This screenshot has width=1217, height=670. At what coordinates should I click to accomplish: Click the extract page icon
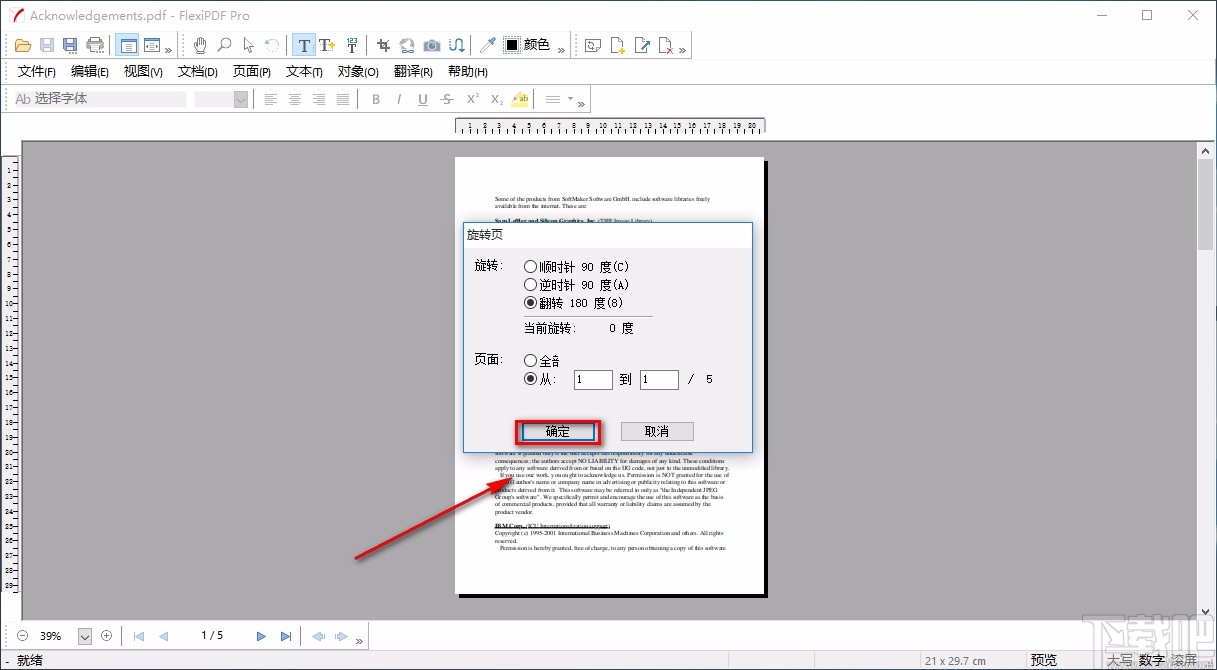pyautogui.click(x=642, y=45)
